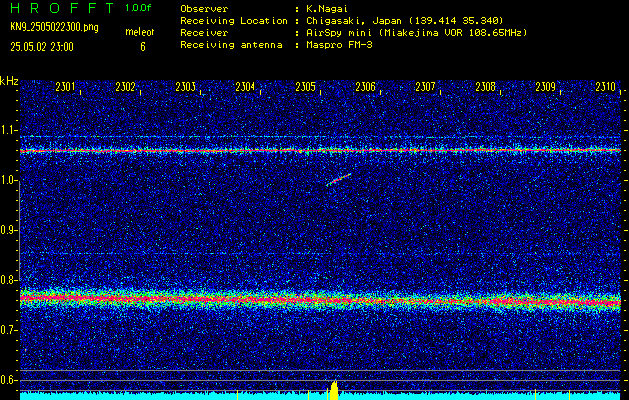The image size is (629, 400).
Task: Click the Observer field label
Action: click(204, 8)
